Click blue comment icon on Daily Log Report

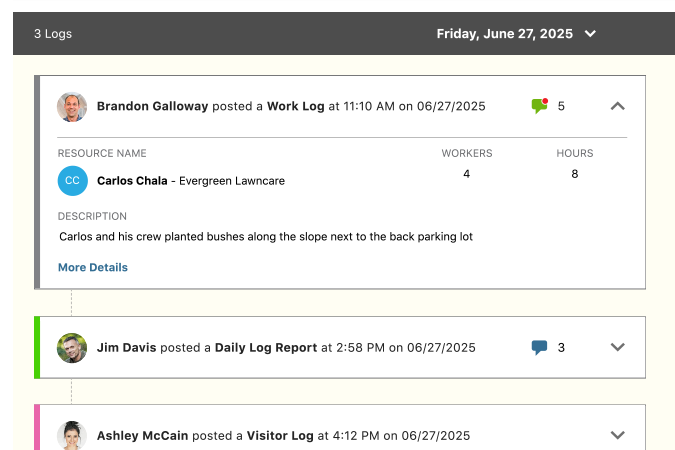pyautogui.click(x=540, y=348)
